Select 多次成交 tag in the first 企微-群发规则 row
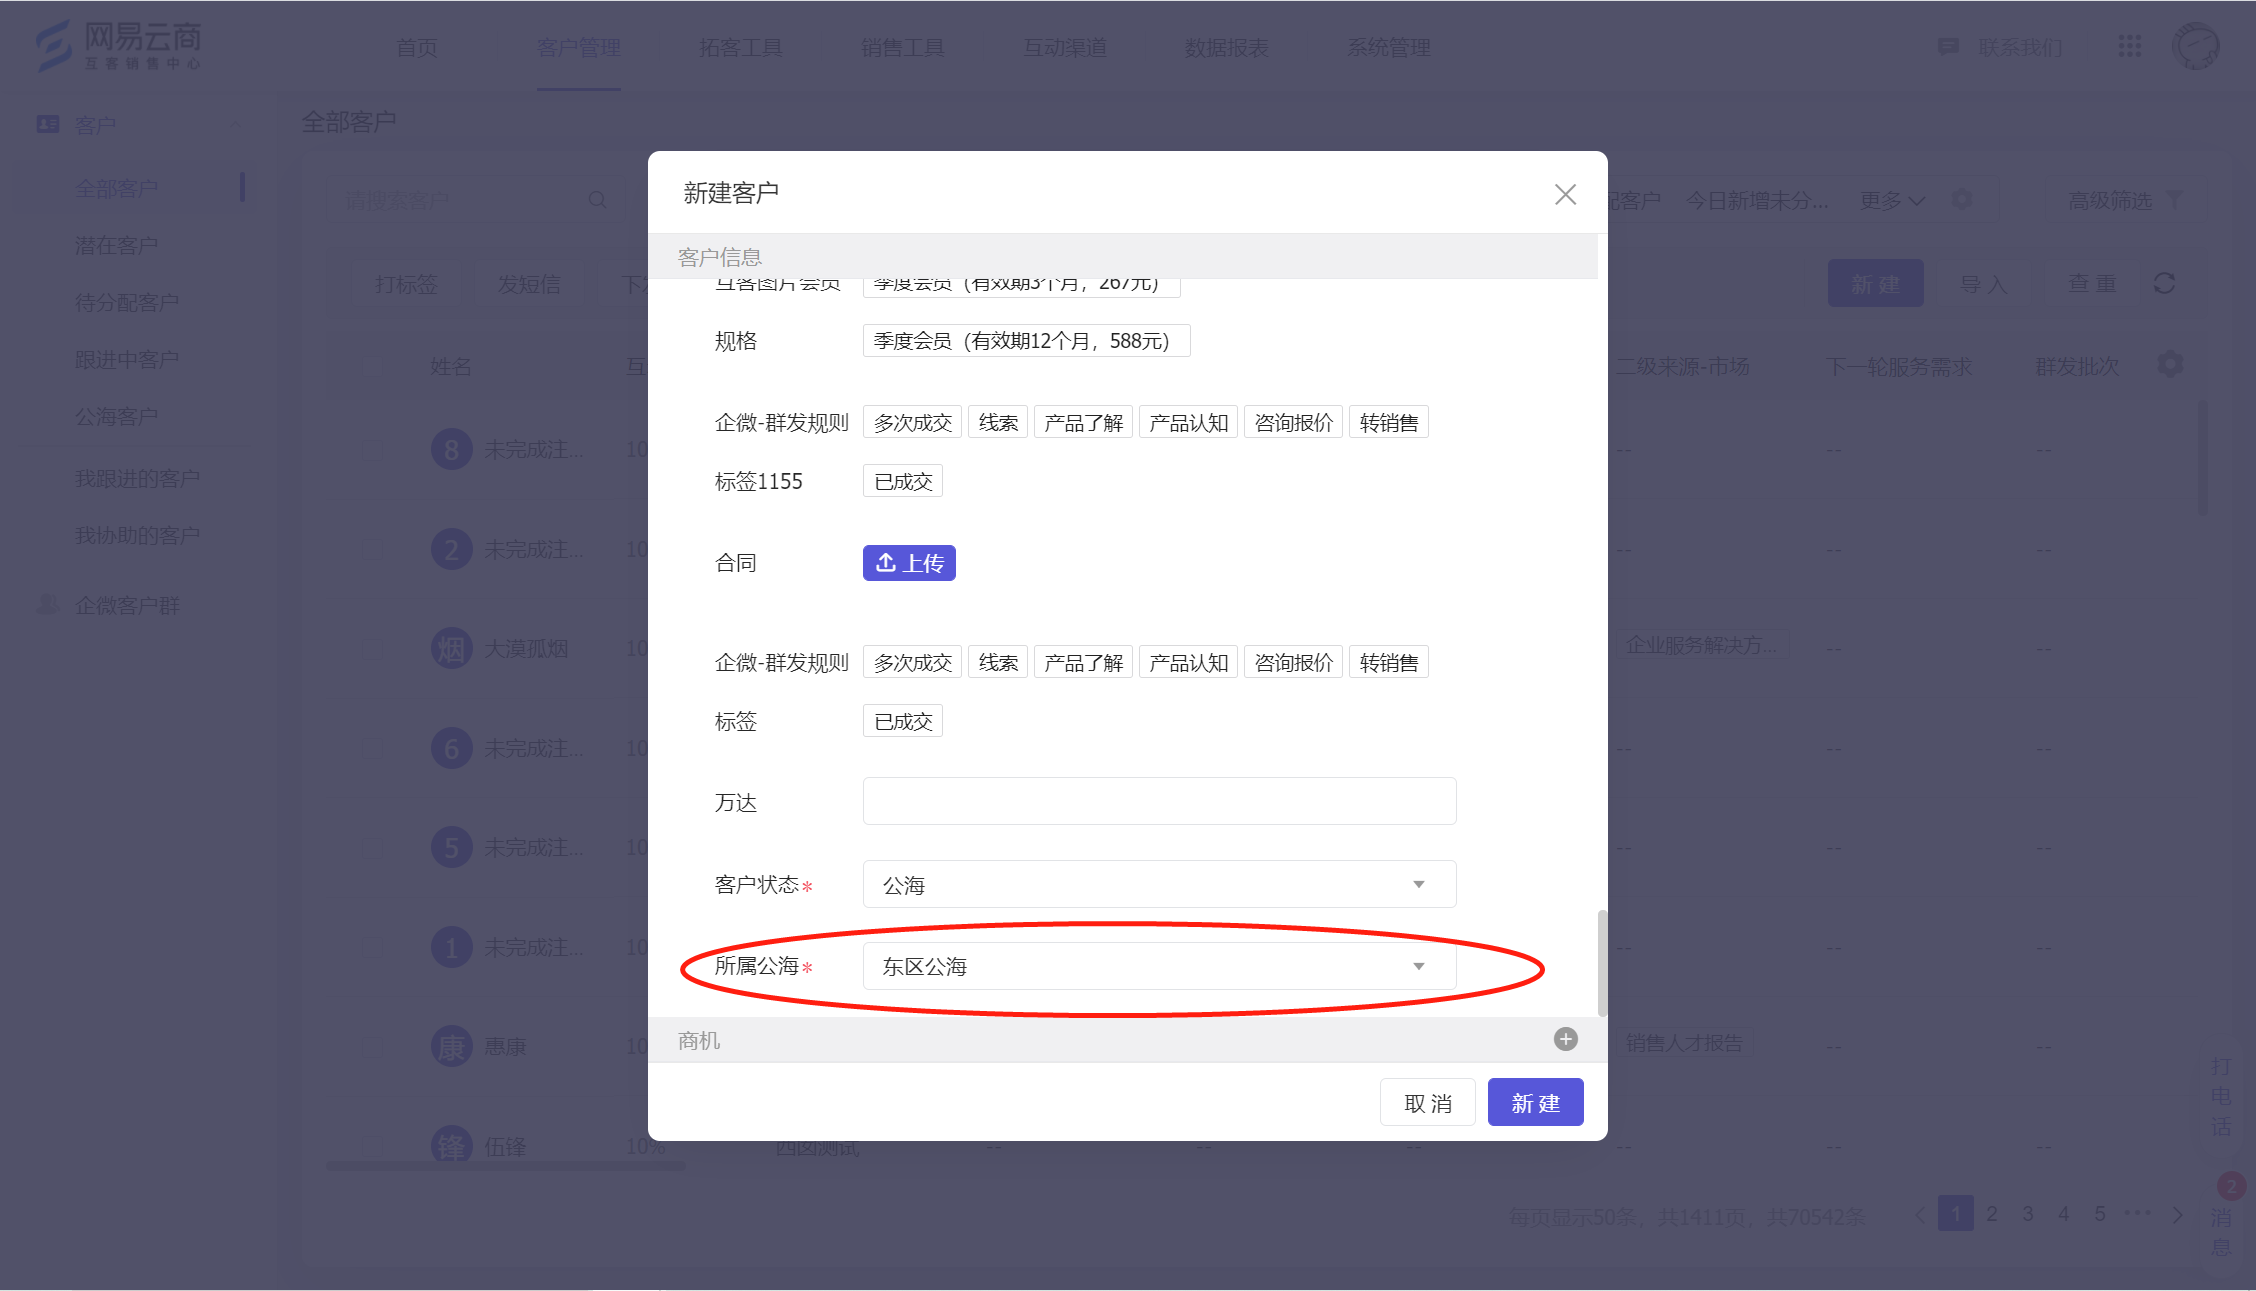The height and width of the screenshot is (1291, 2256). (912, 422)
